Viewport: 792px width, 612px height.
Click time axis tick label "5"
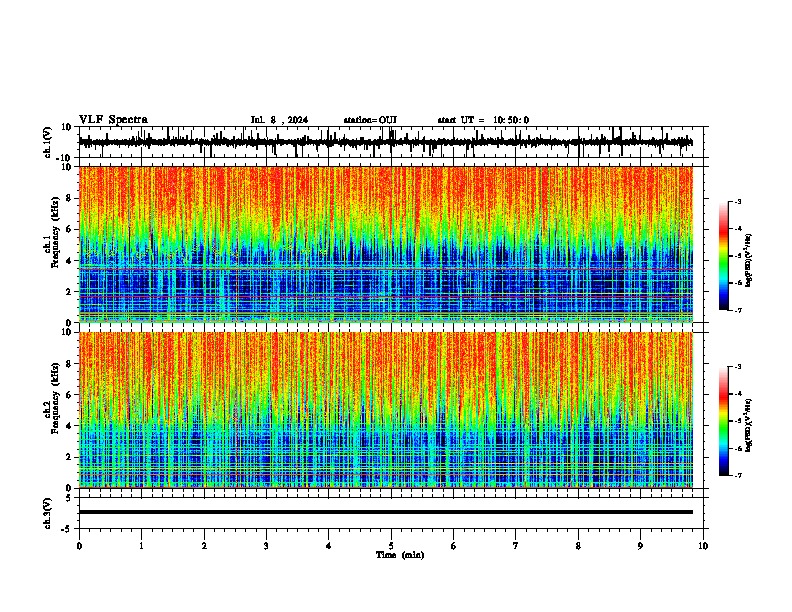pyautogui.click(x=391, y=546)
